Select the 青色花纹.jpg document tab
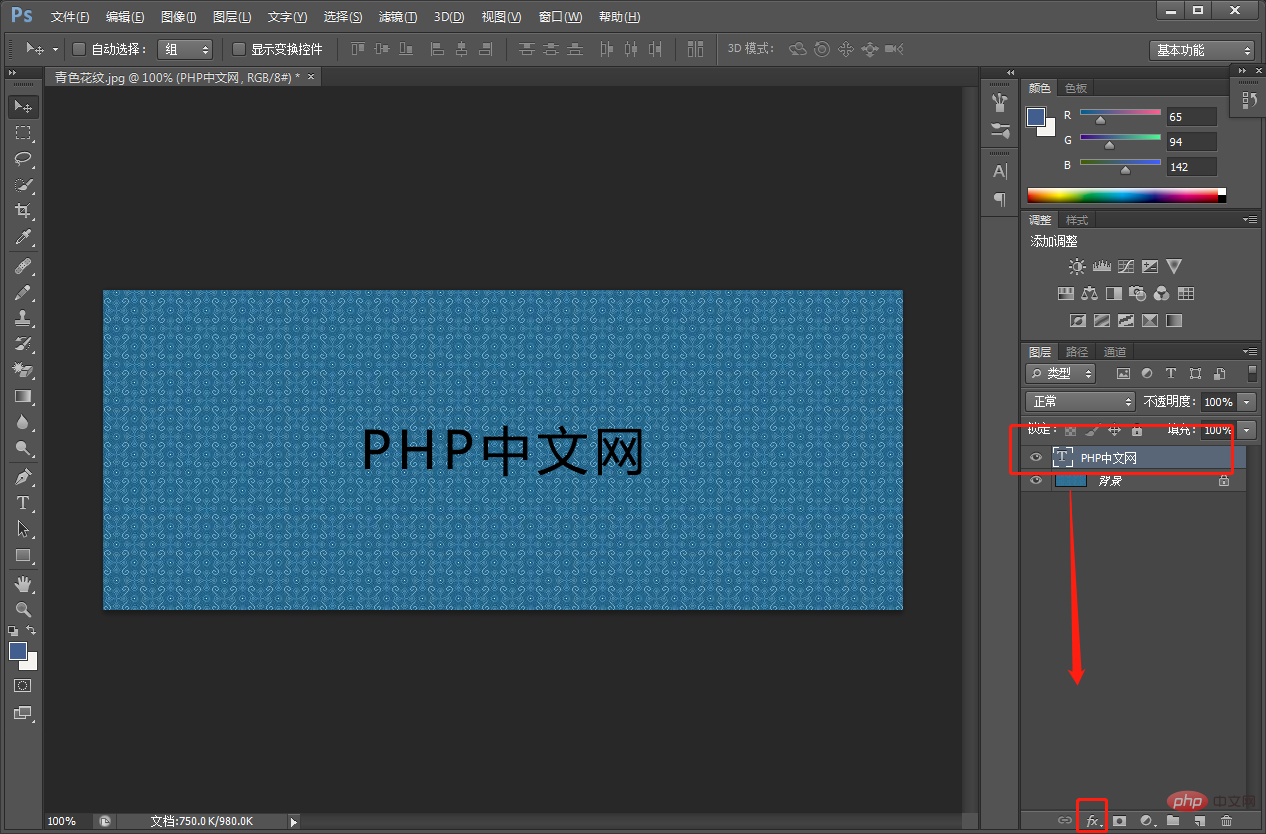Image resolution: width=1266 pixels, height=834 pixels. click(x=176, y=77)
